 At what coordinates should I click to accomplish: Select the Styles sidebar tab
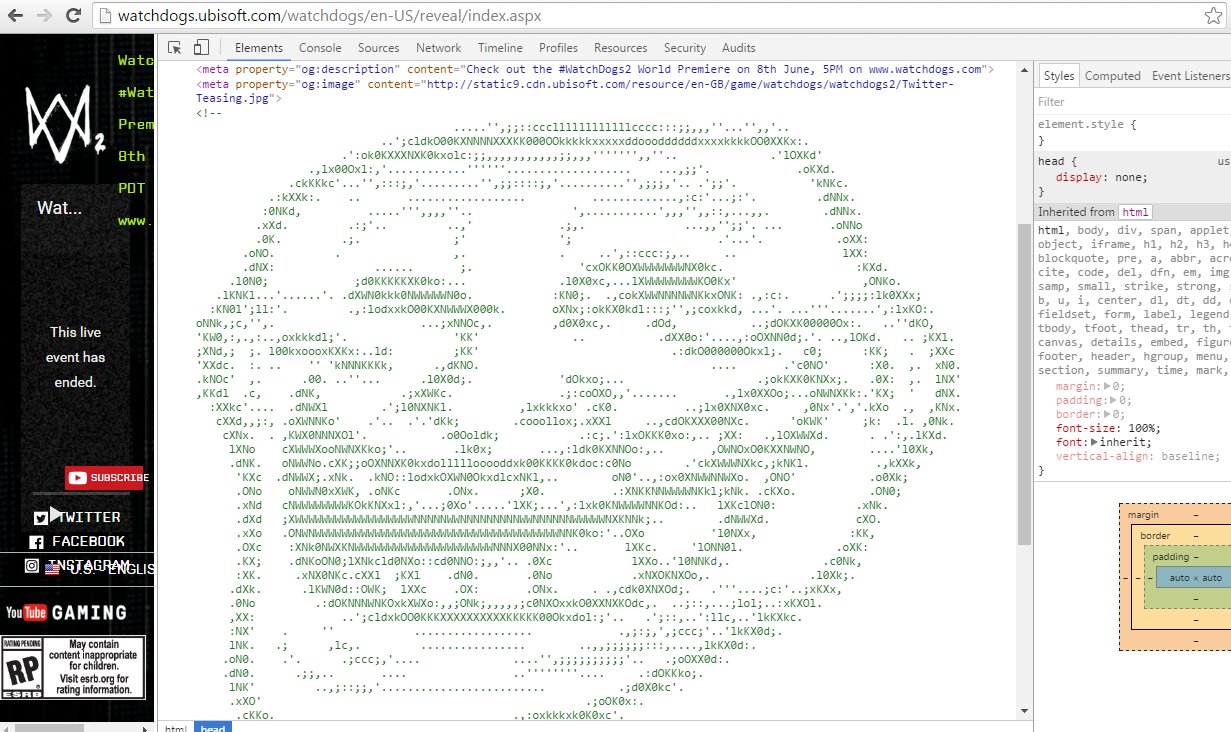tap(1059, 76)
